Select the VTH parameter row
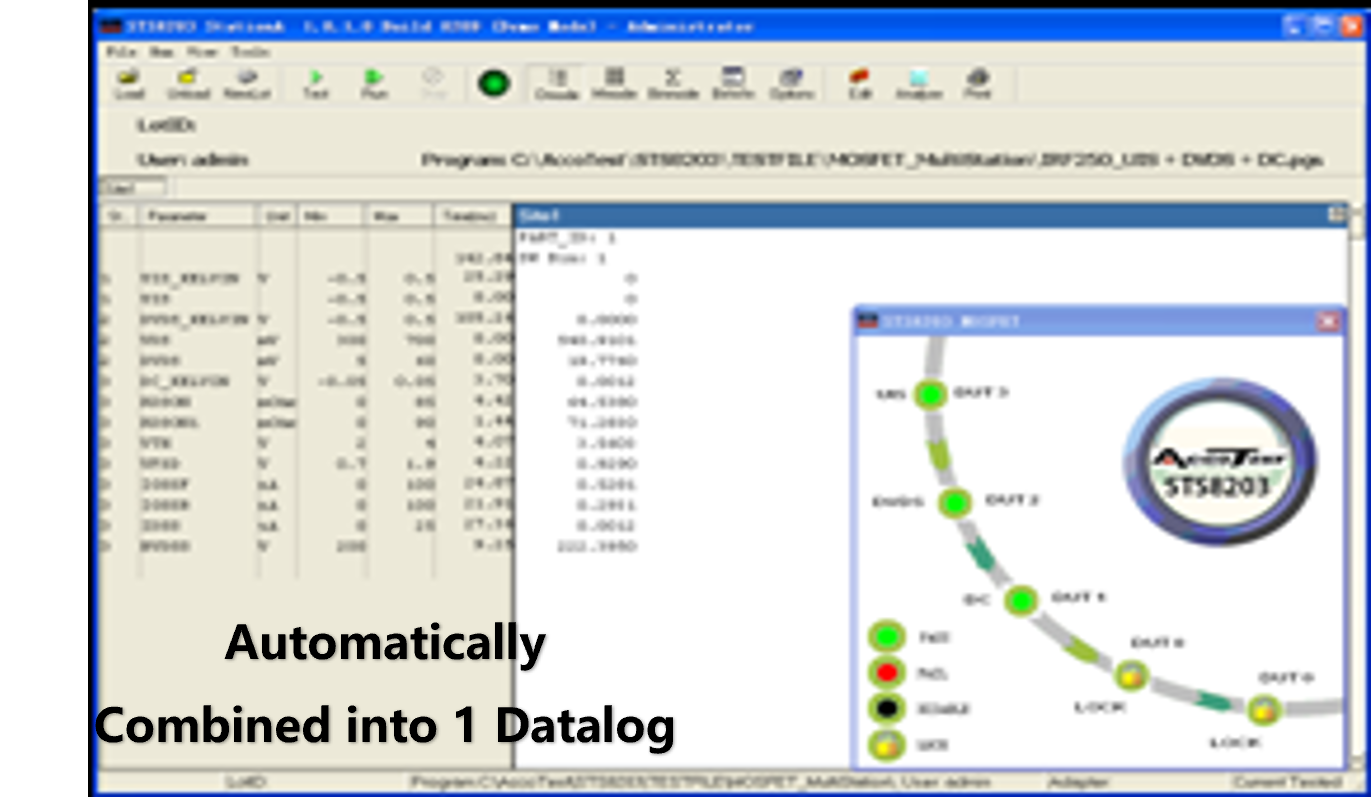The width and height of the screenshot is (1371, 797). click(305, 443)
